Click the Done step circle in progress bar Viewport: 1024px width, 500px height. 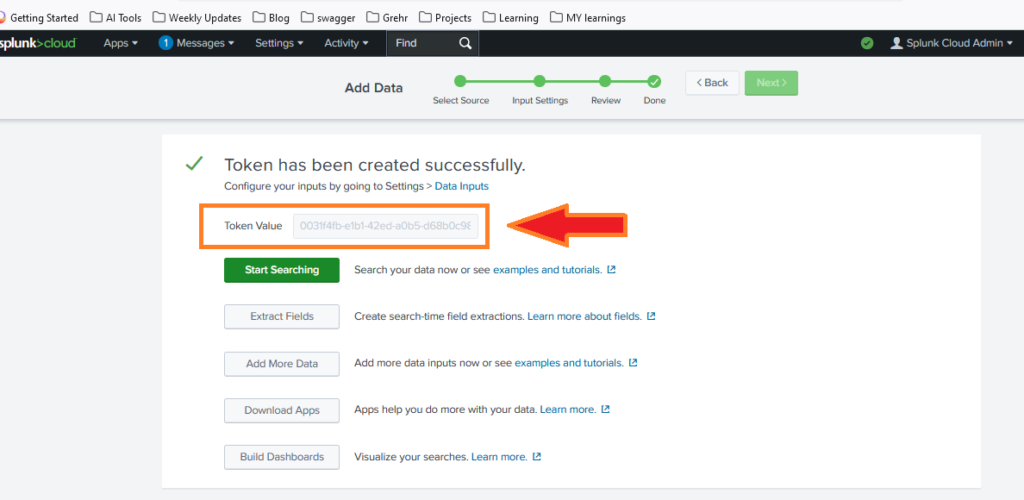coord(654,82)
